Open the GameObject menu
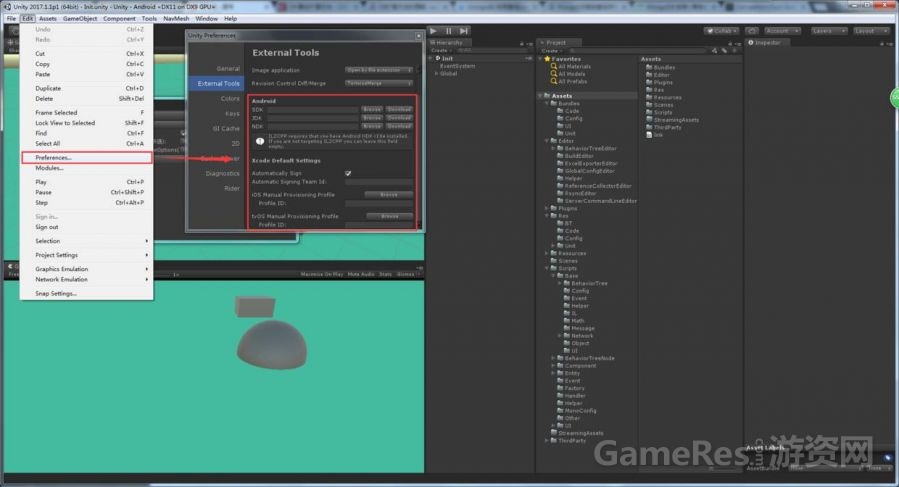This screenshot has height=487, width=899. pos(80,18)
